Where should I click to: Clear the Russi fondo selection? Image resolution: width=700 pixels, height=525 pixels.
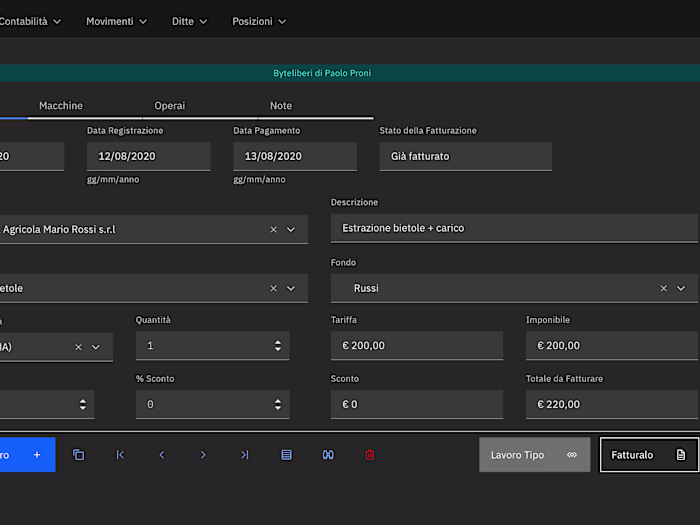pos(663,288)
